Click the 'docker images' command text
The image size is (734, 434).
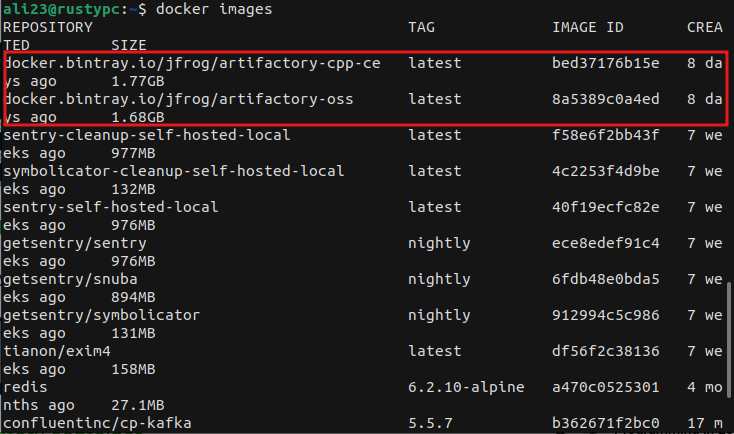point(214,9)
